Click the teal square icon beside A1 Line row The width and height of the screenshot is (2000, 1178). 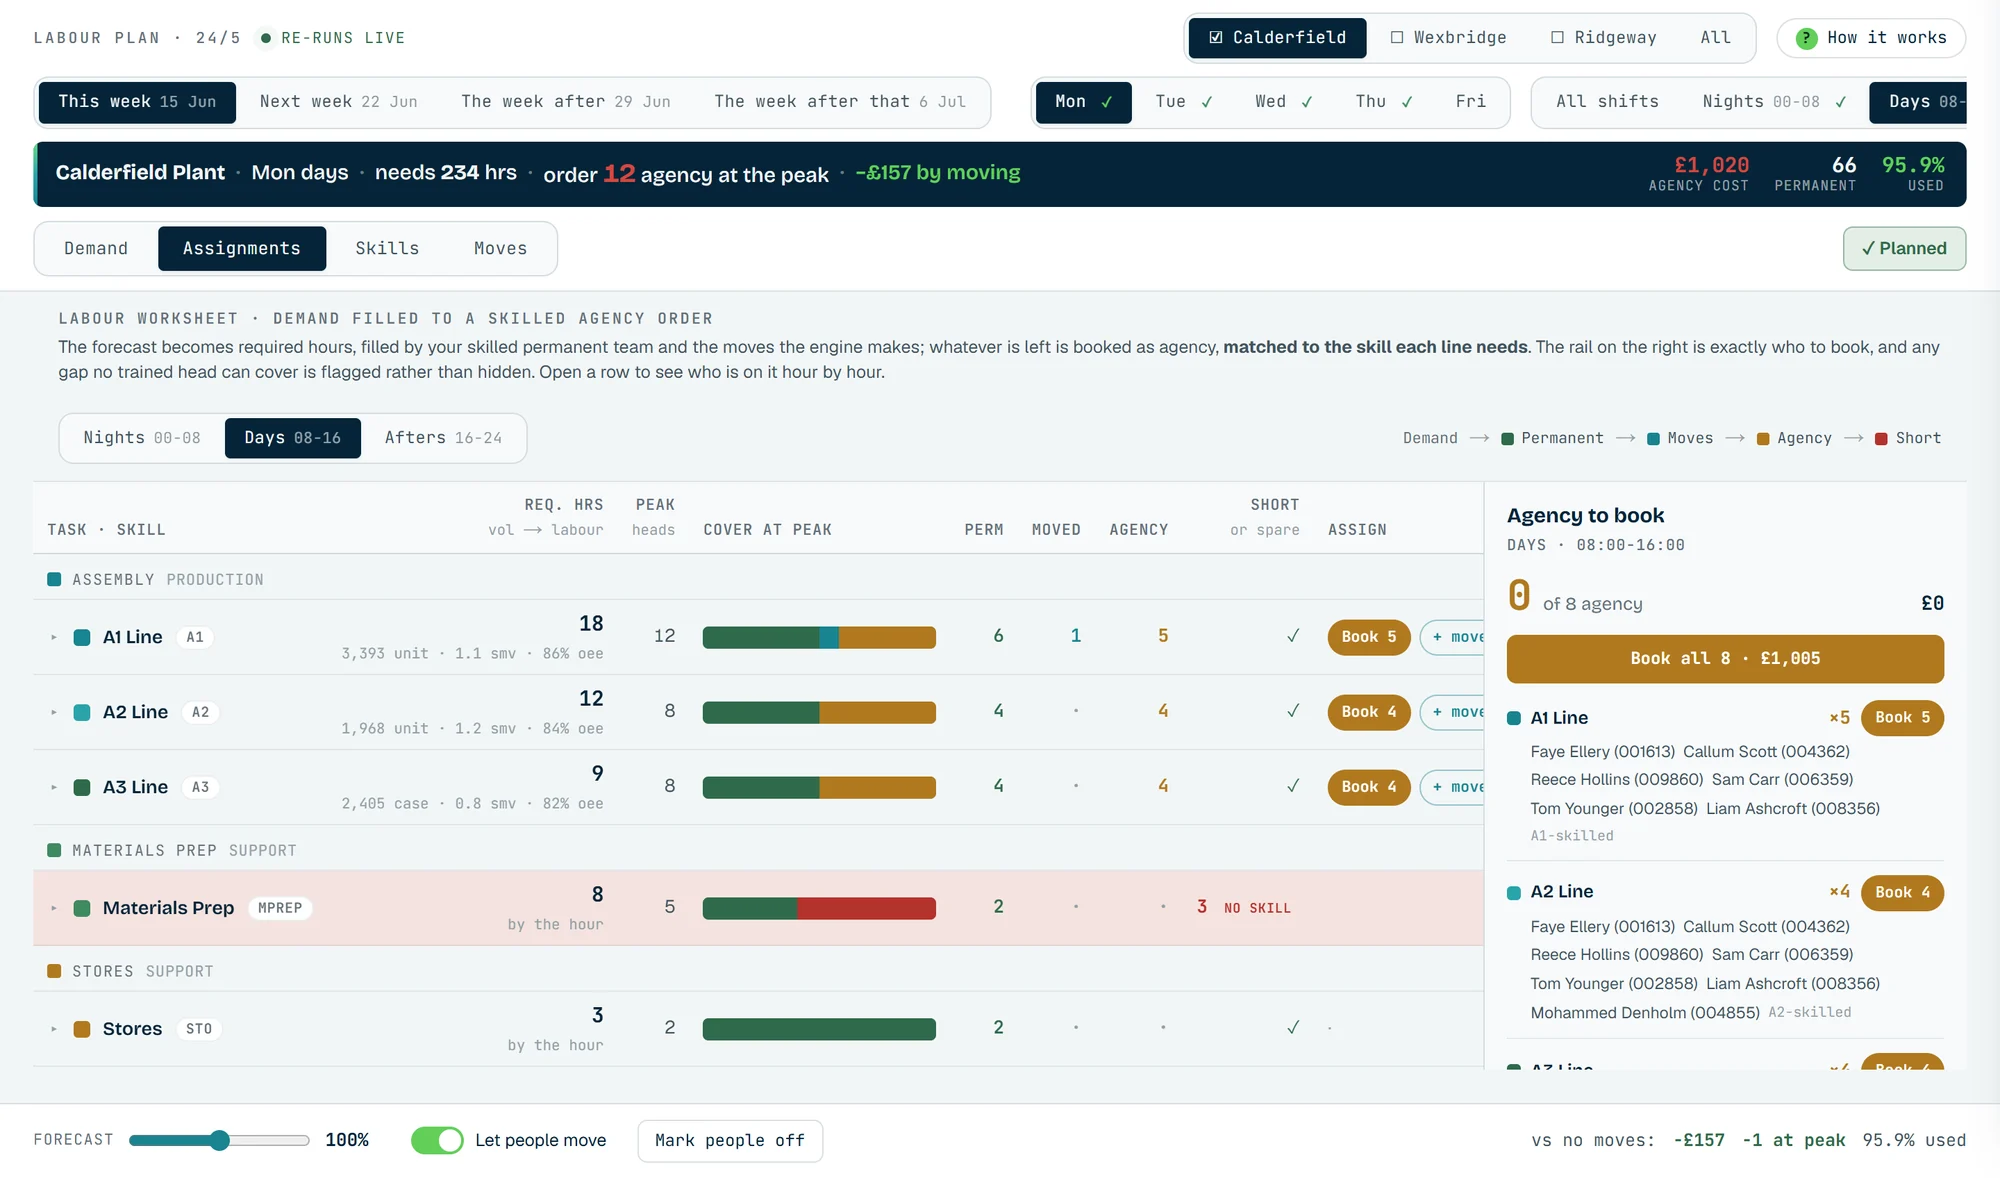(x=82, y=637)
